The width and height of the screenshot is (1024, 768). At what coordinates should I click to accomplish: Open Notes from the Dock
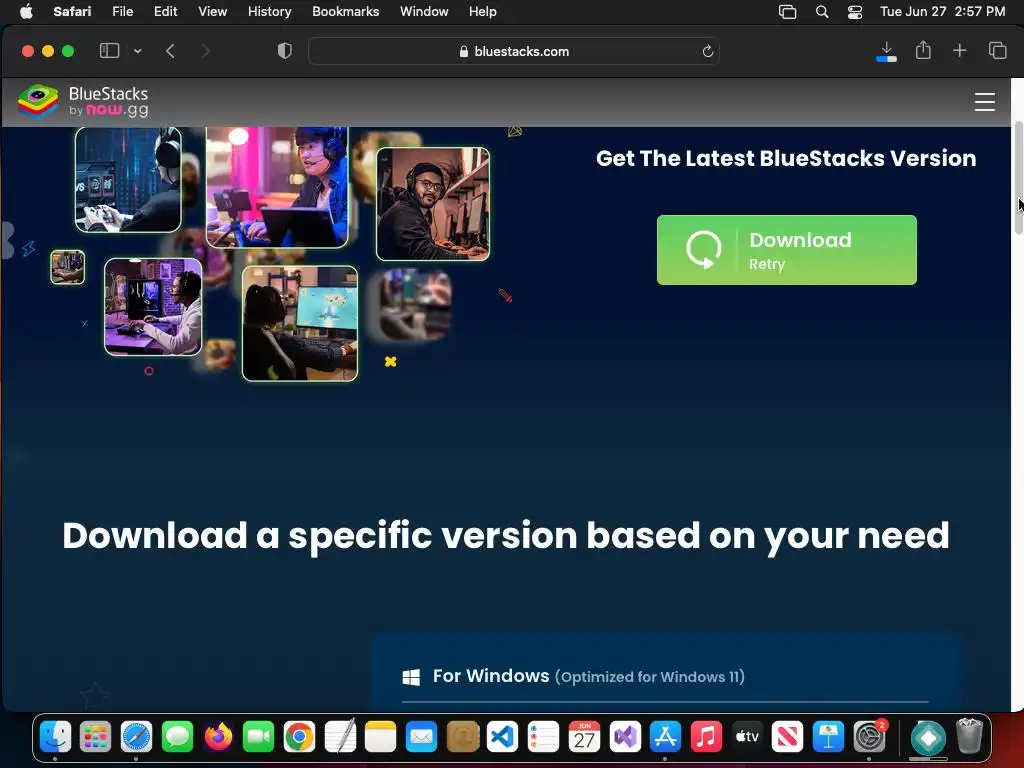(x=381, y=737)
